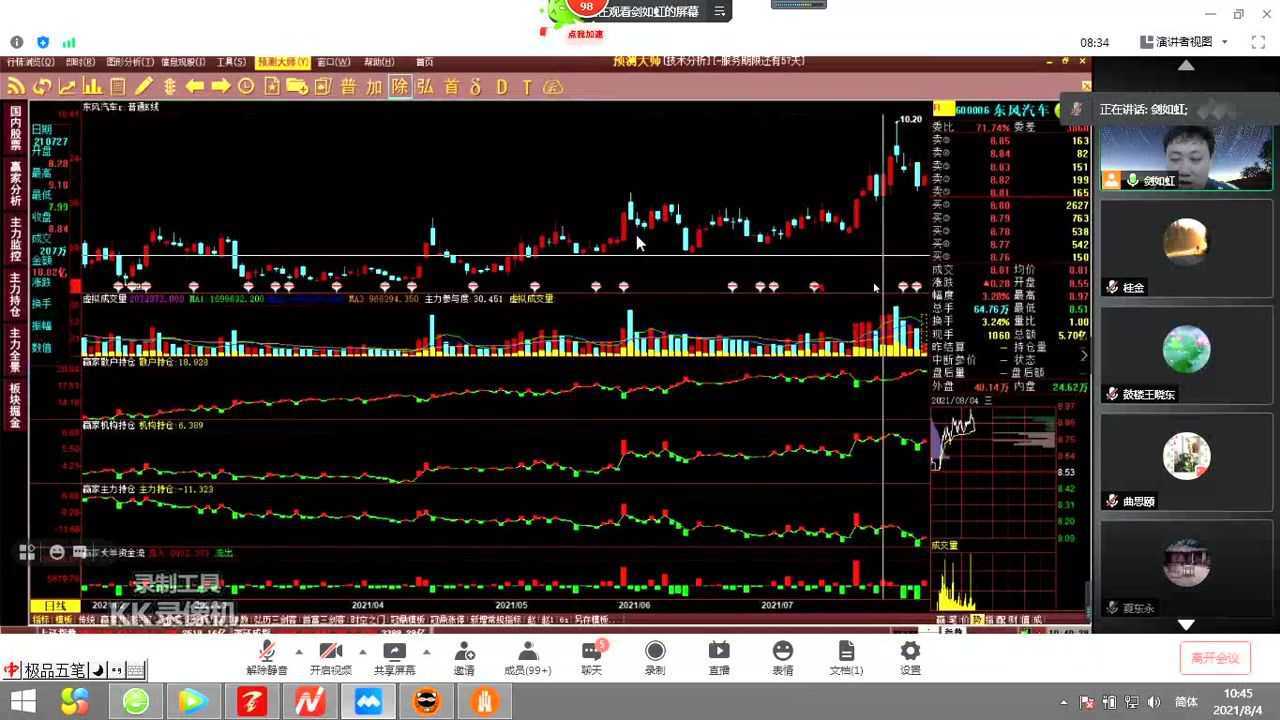The image size is (1280, 720).
Task: Open the 文档(1) documents button
Action: tap(846, 659)
